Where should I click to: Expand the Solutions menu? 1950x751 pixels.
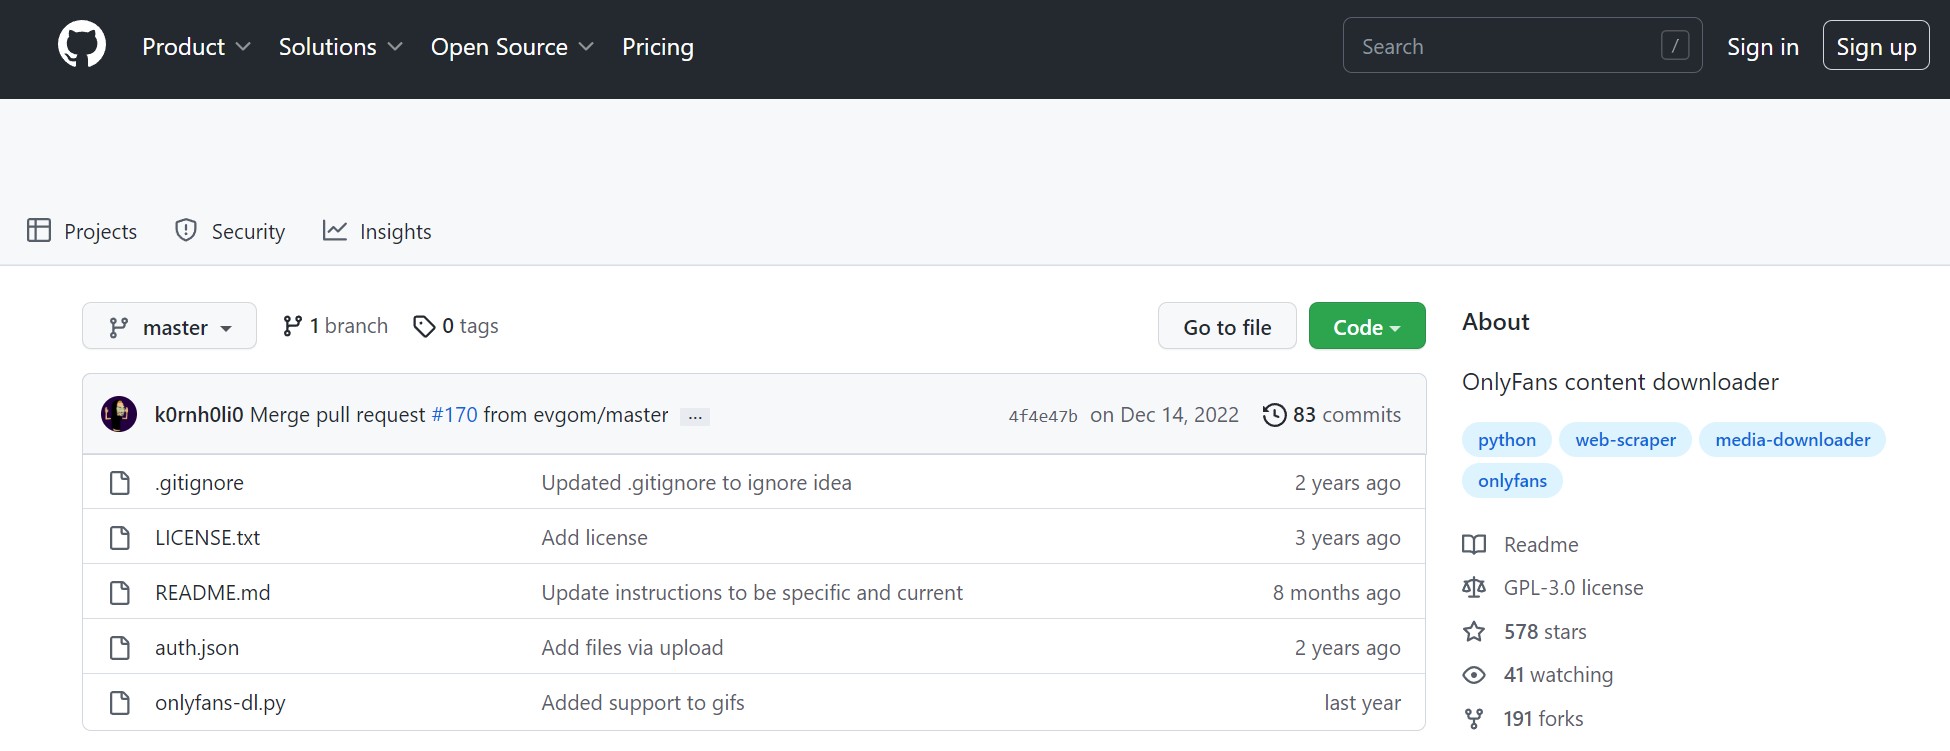point(340,47)
